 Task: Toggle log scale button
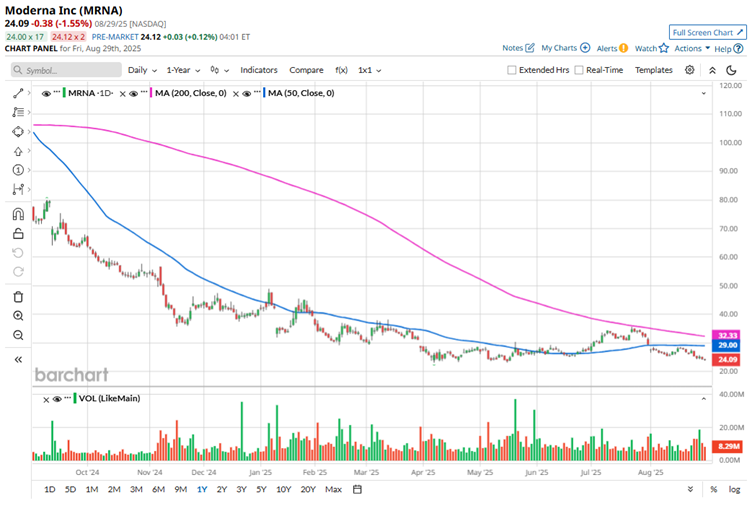[x=734, y=489]
